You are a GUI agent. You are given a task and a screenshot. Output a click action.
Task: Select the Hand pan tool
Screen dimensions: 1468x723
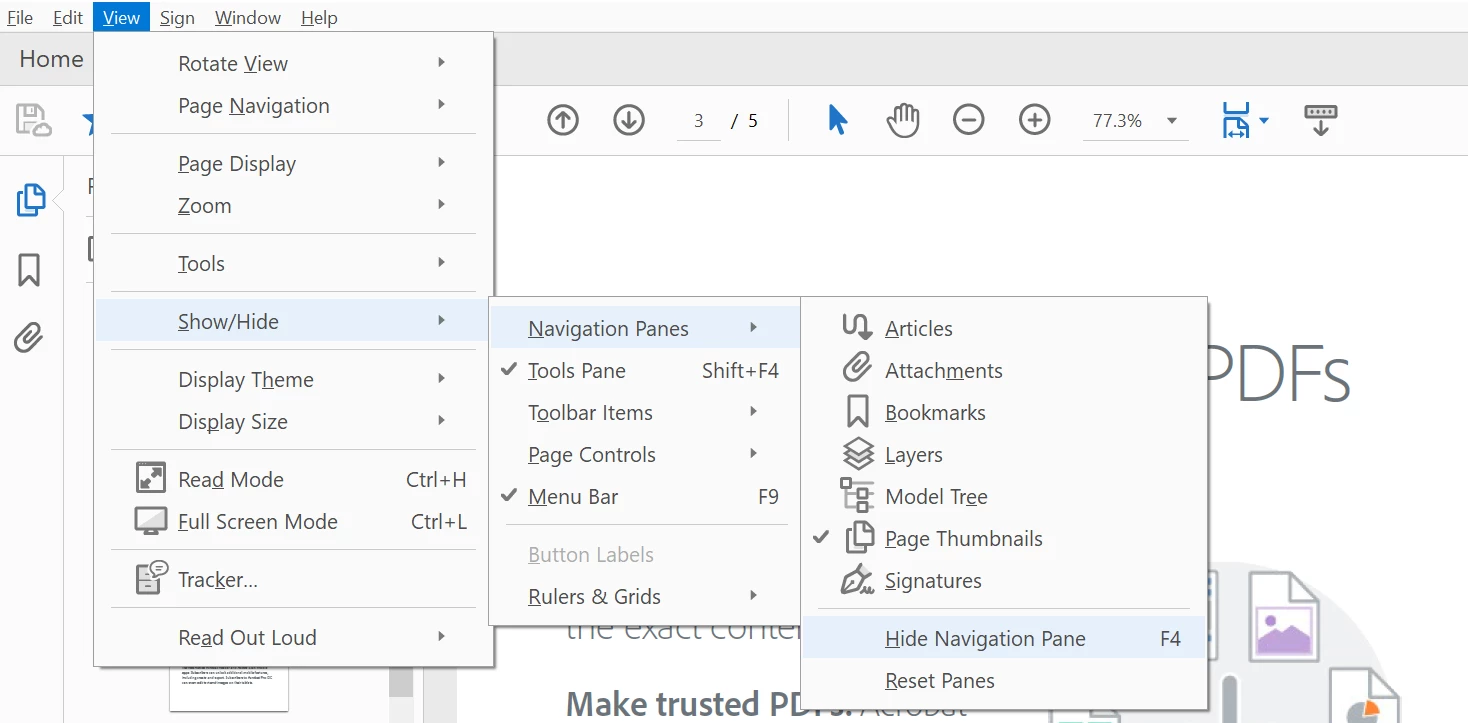pyautogui.click(x=903, y=121)
